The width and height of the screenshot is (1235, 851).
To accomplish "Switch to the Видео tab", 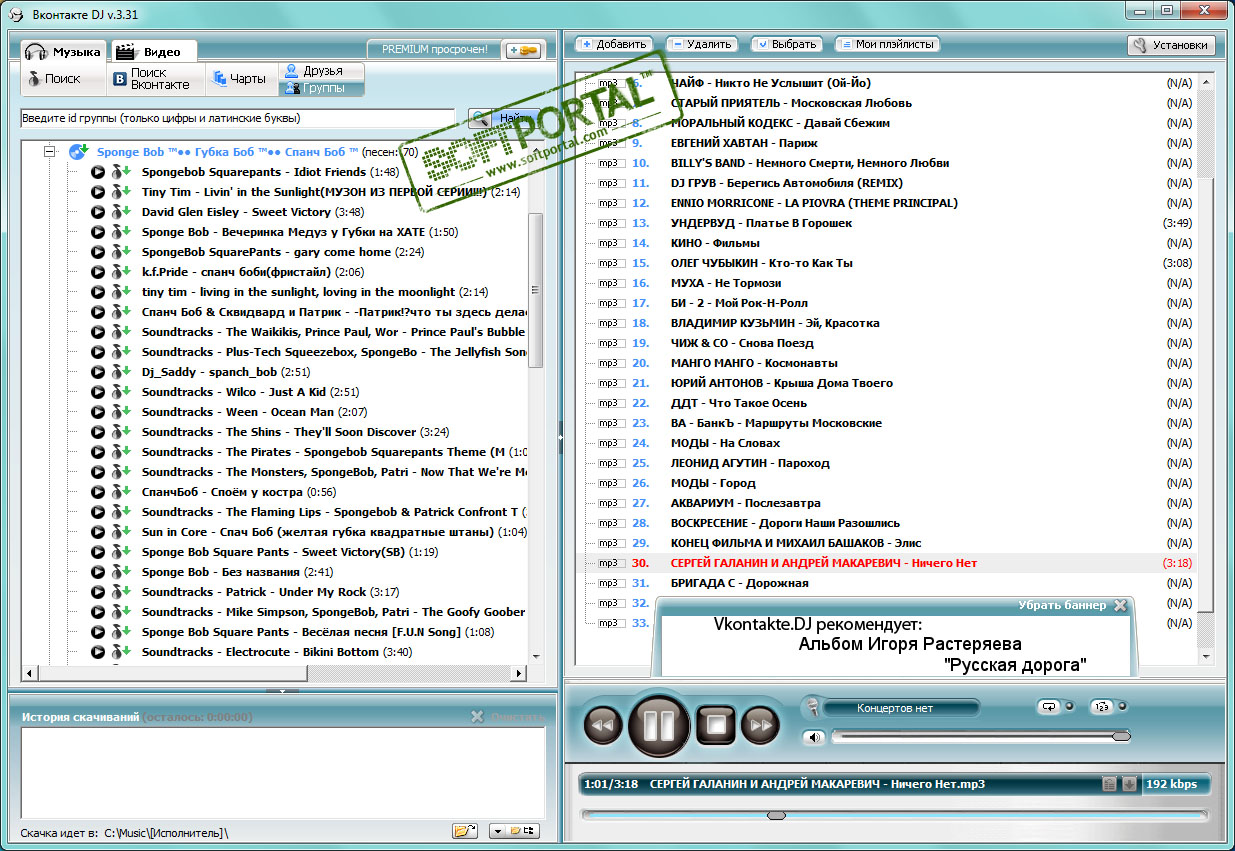I will (x=152, y=51).
